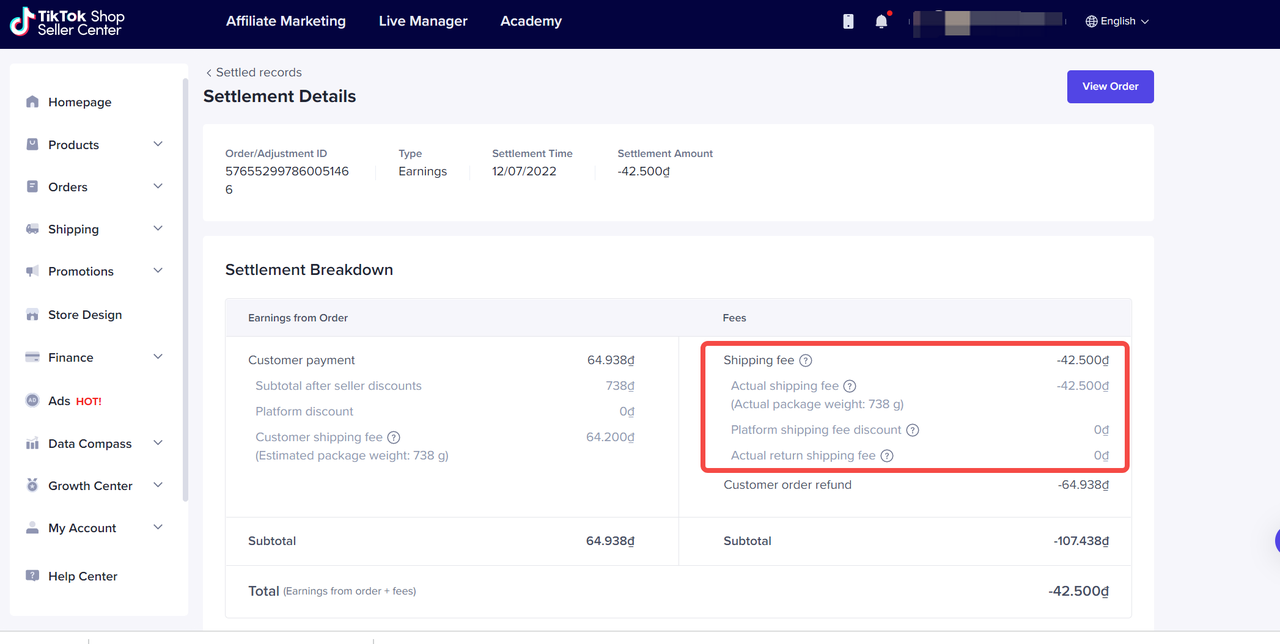Go to the Live Manager tab
The image size is (1280, 644).
[x=423, y=21]
